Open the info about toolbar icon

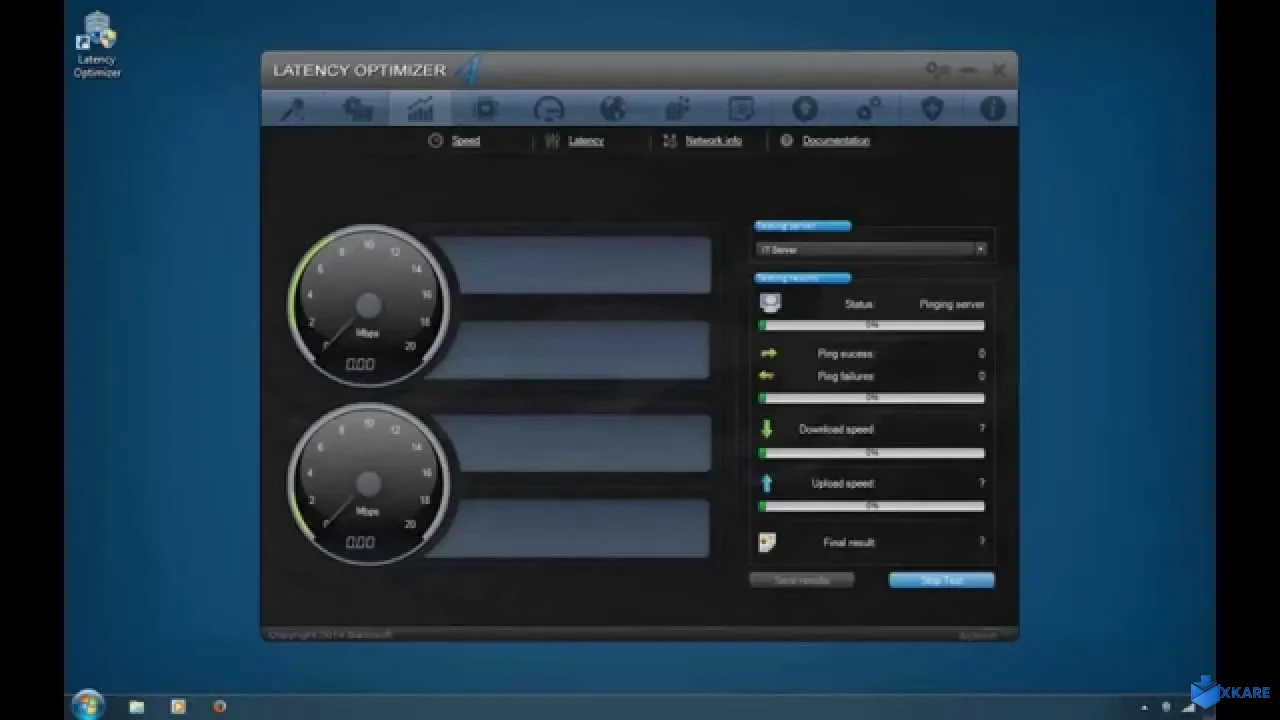point(993,108)
